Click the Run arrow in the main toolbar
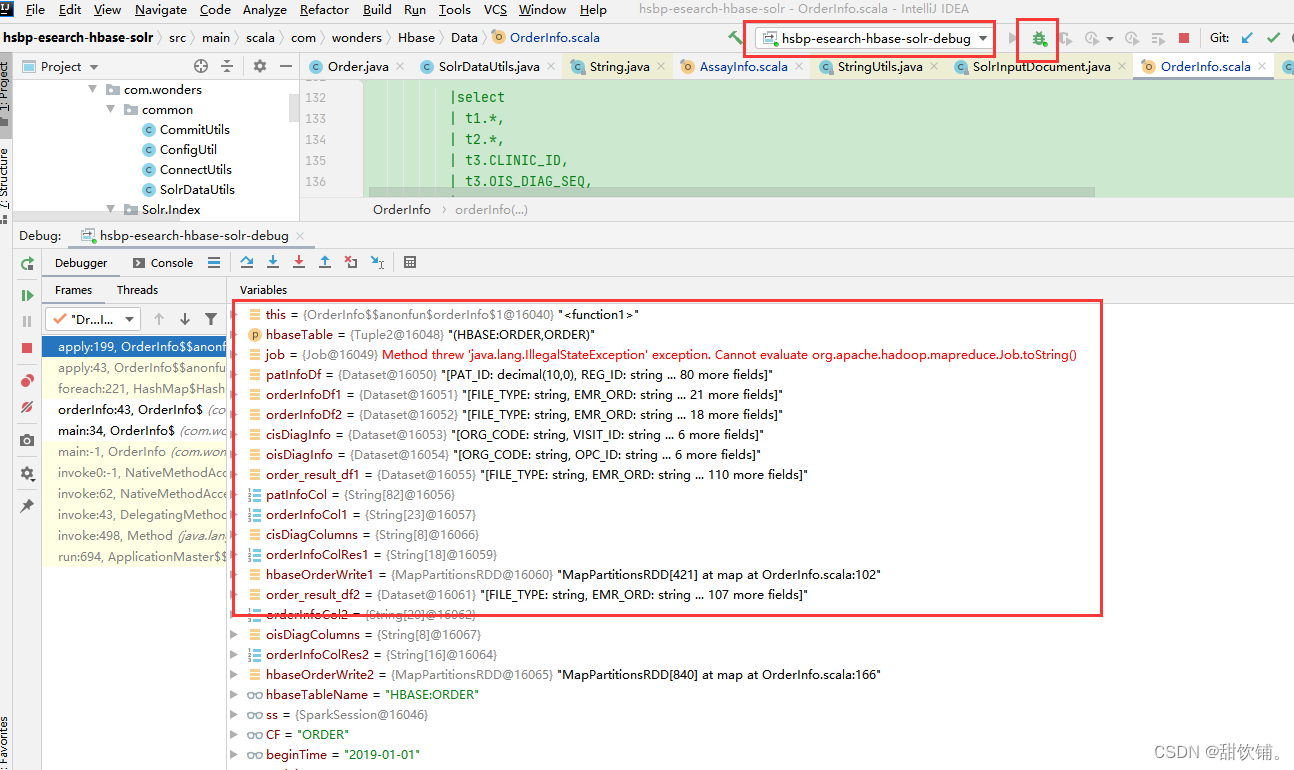The image size is (1294, 770). [x=1013, y=38]
